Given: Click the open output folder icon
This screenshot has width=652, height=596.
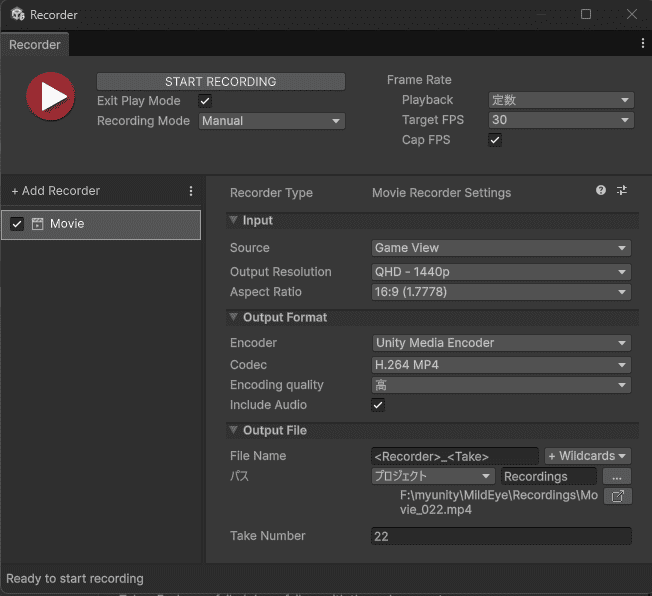Looking at the screenshot, I should [x=618, y=496].
